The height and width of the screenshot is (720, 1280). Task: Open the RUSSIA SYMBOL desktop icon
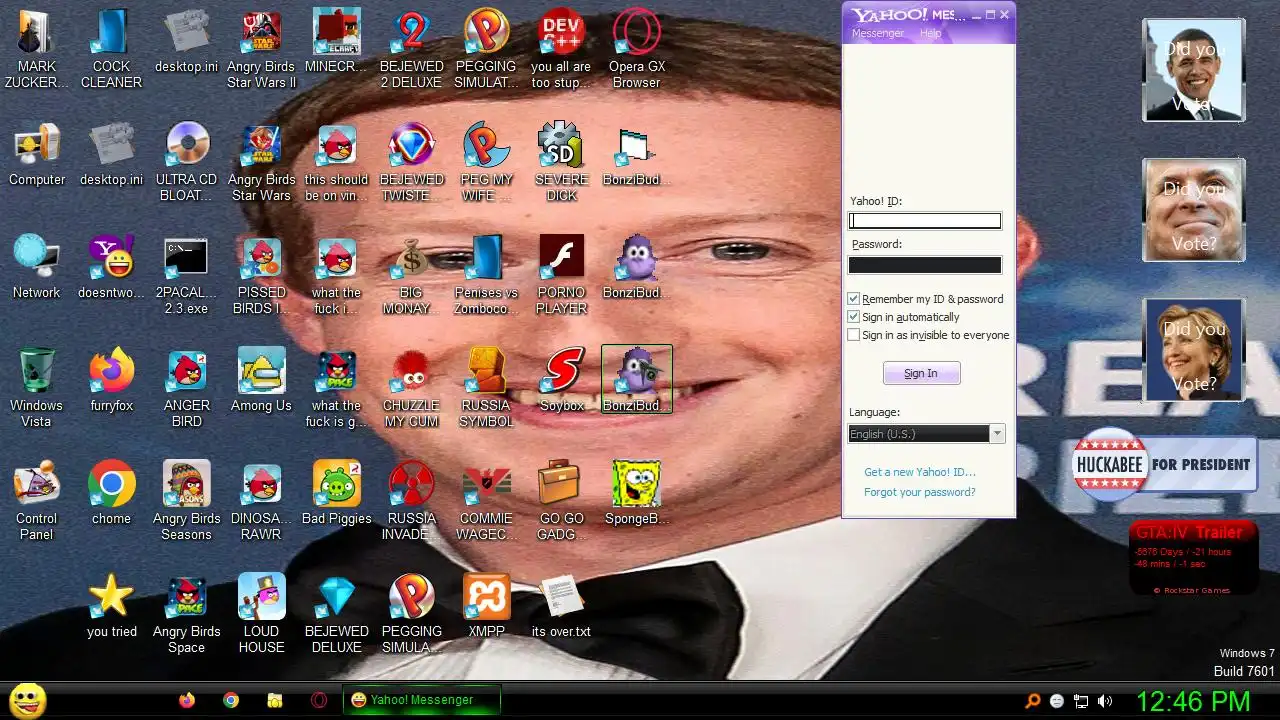487,387
